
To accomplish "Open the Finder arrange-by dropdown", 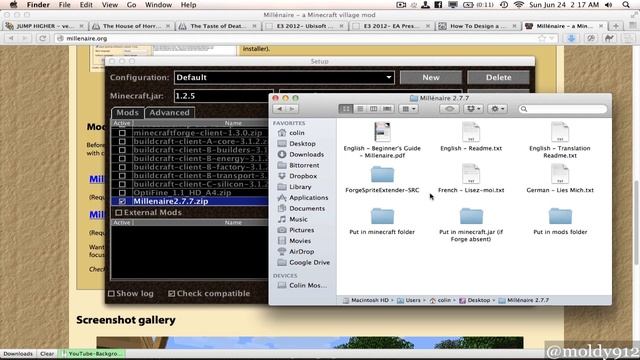I will click(409, 109).
